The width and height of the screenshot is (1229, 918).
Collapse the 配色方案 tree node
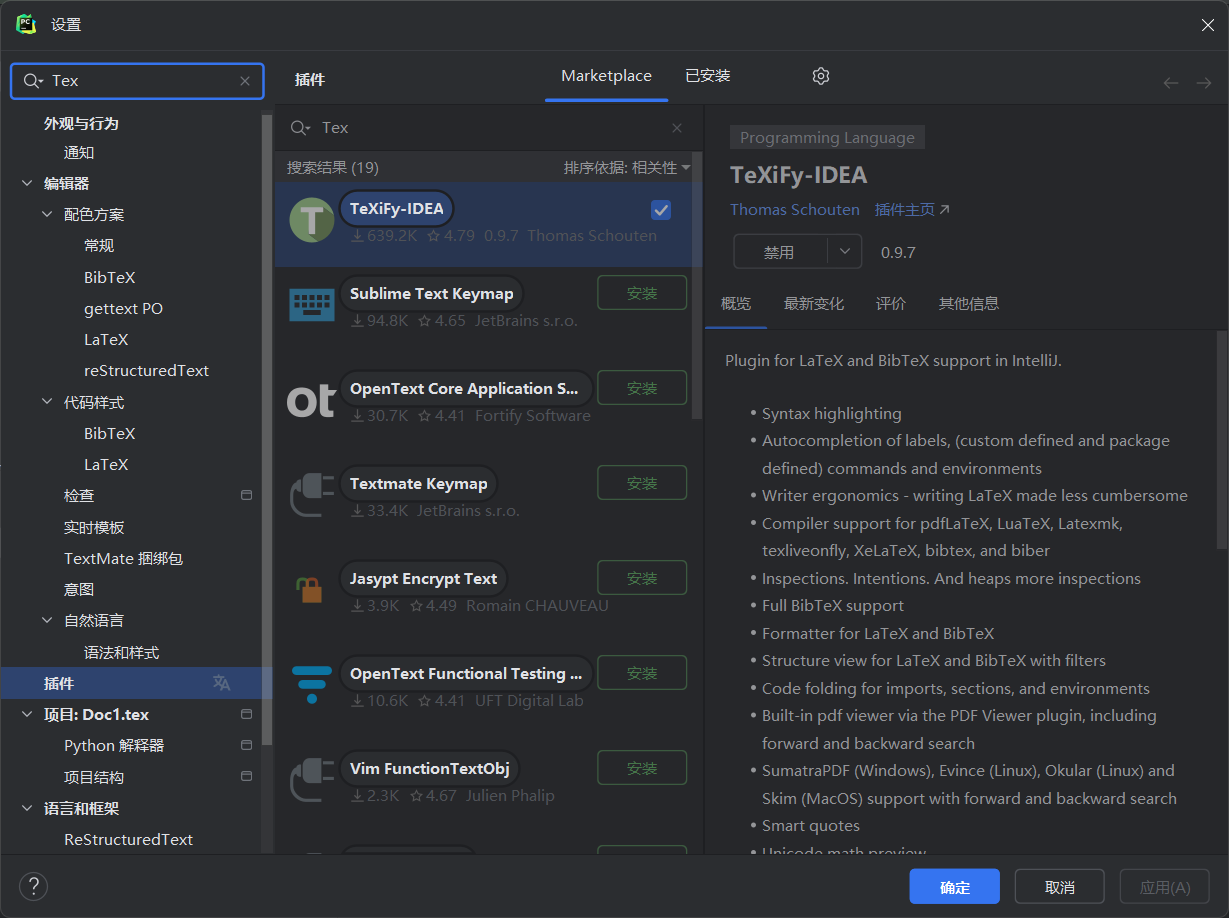click(47, 214)
